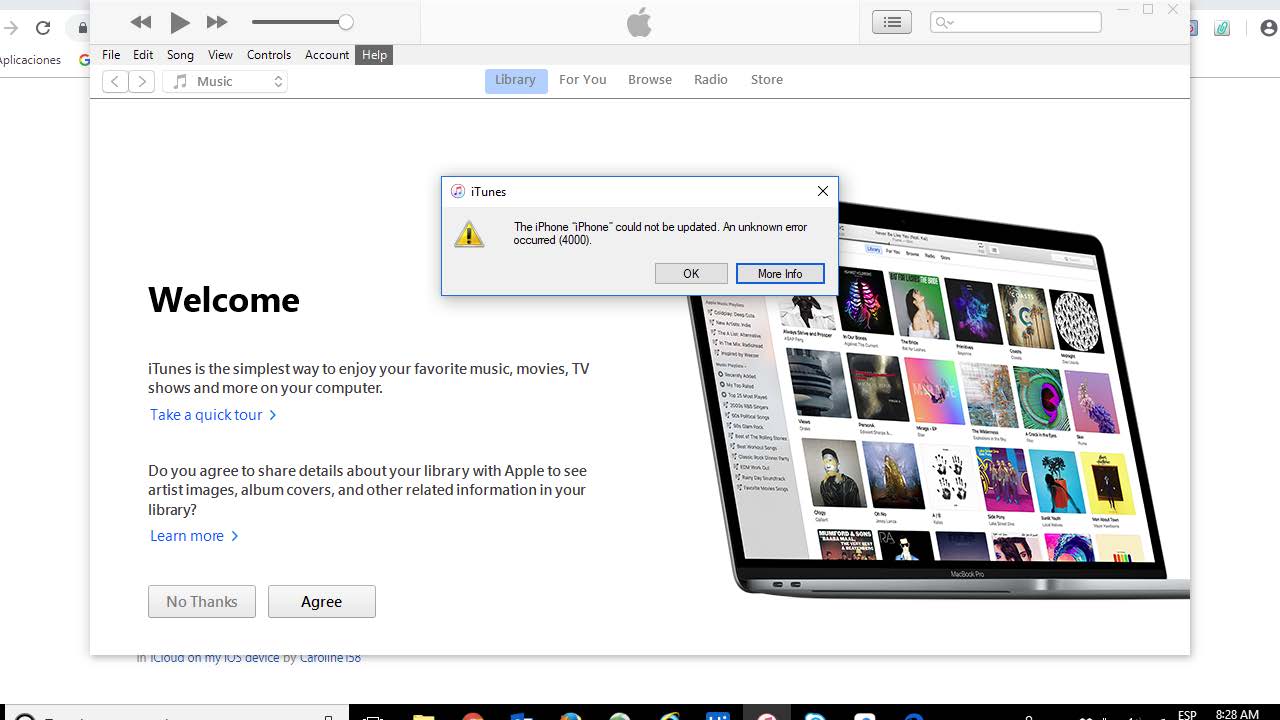Open the Learn more link
This screenshot has width=1280, height=720.
194,536
